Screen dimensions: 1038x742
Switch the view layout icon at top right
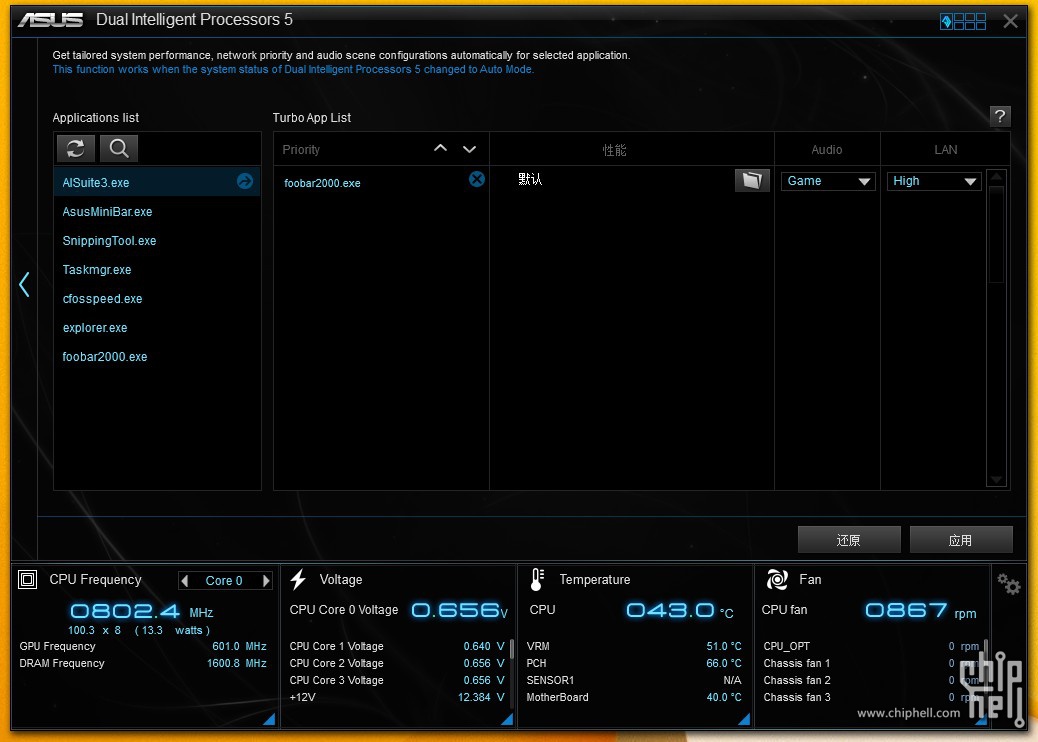(x=963, y=22)
